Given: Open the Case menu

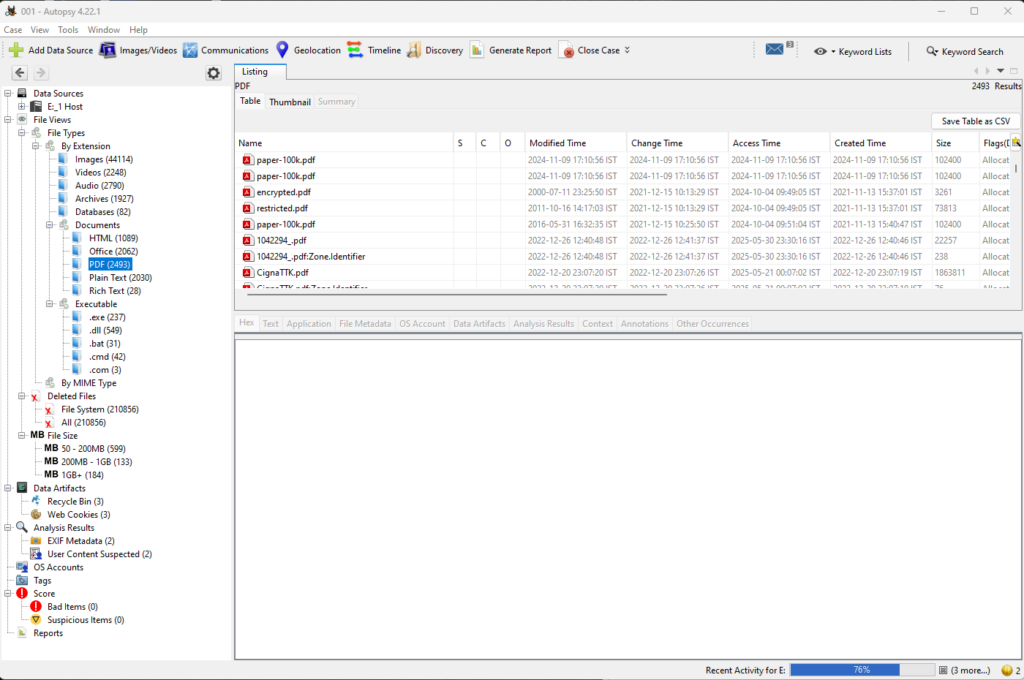Looking at the screenshot, I should coord(12,29).
